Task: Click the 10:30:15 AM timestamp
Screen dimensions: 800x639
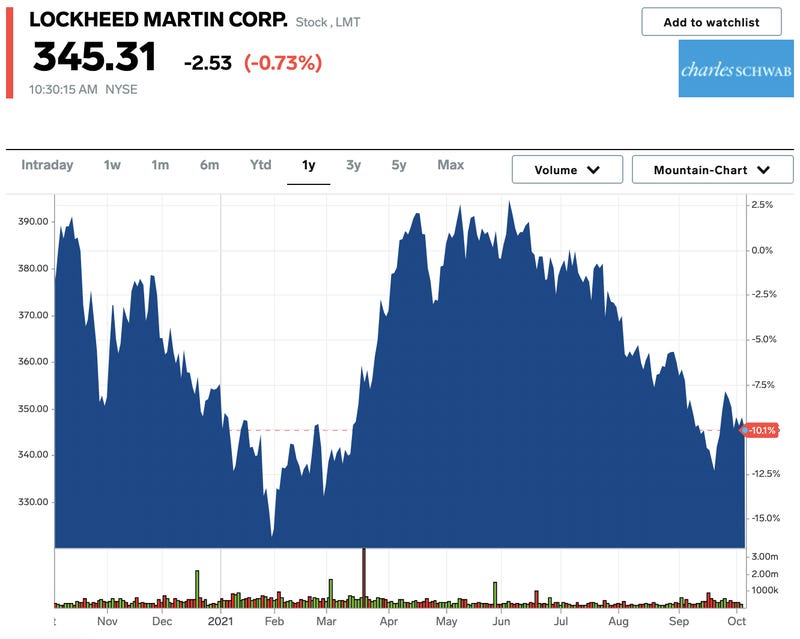Action: point(63,90)
